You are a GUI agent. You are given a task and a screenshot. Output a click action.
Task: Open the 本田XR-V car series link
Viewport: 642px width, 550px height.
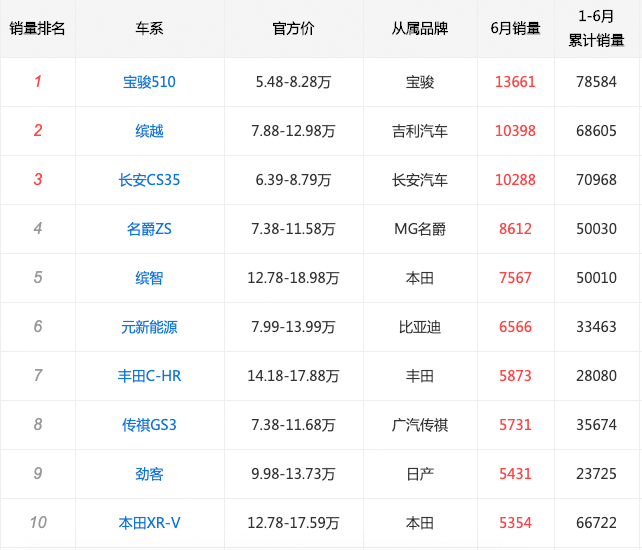149,523
